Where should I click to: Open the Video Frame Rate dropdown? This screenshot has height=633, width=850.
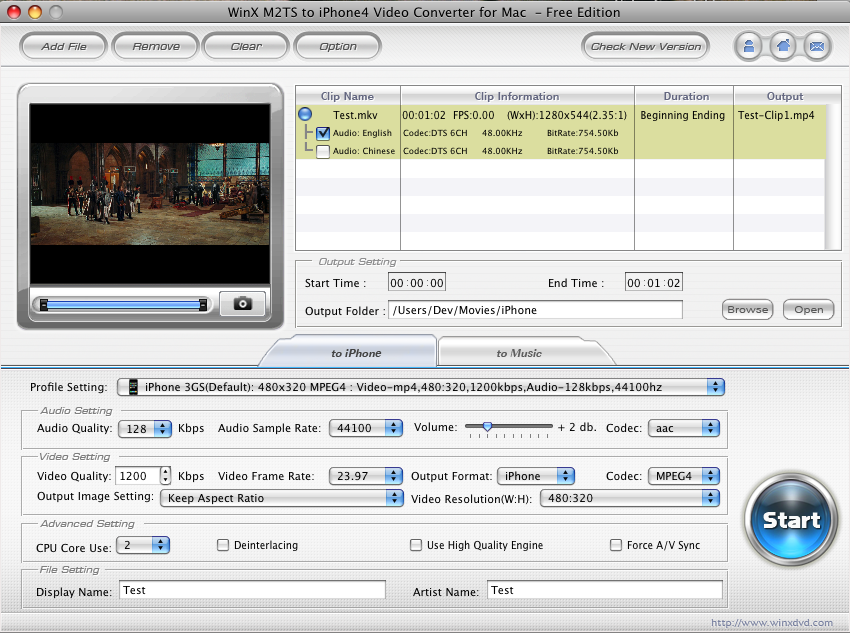[x=366, y=476]
